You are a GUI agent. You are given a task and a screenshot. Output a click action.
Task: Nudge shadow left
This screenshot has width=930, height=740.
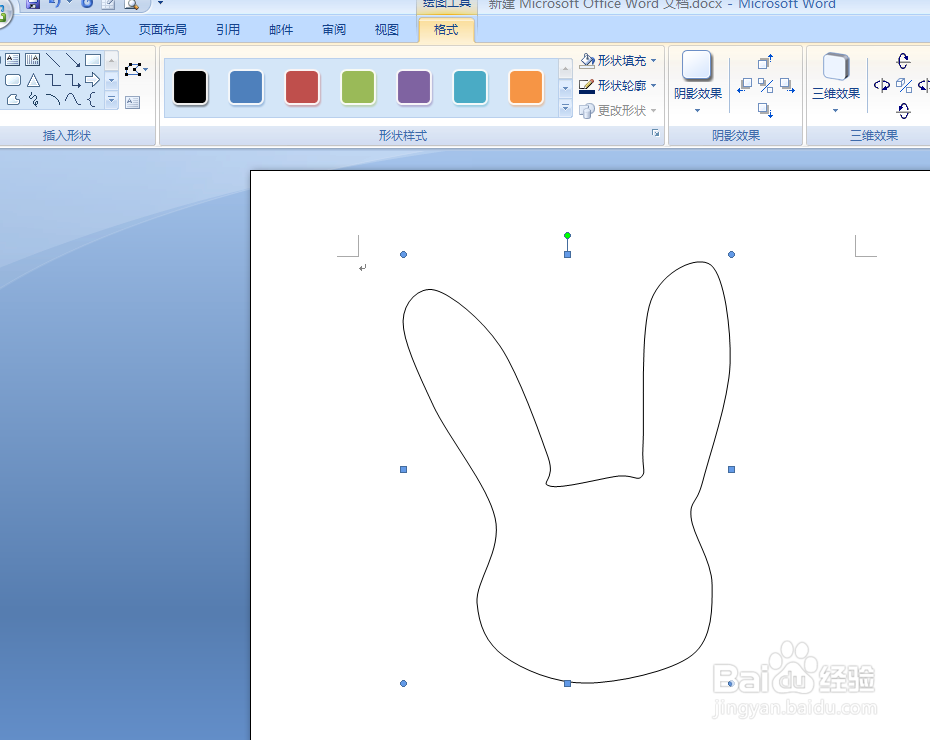[744, 86]
